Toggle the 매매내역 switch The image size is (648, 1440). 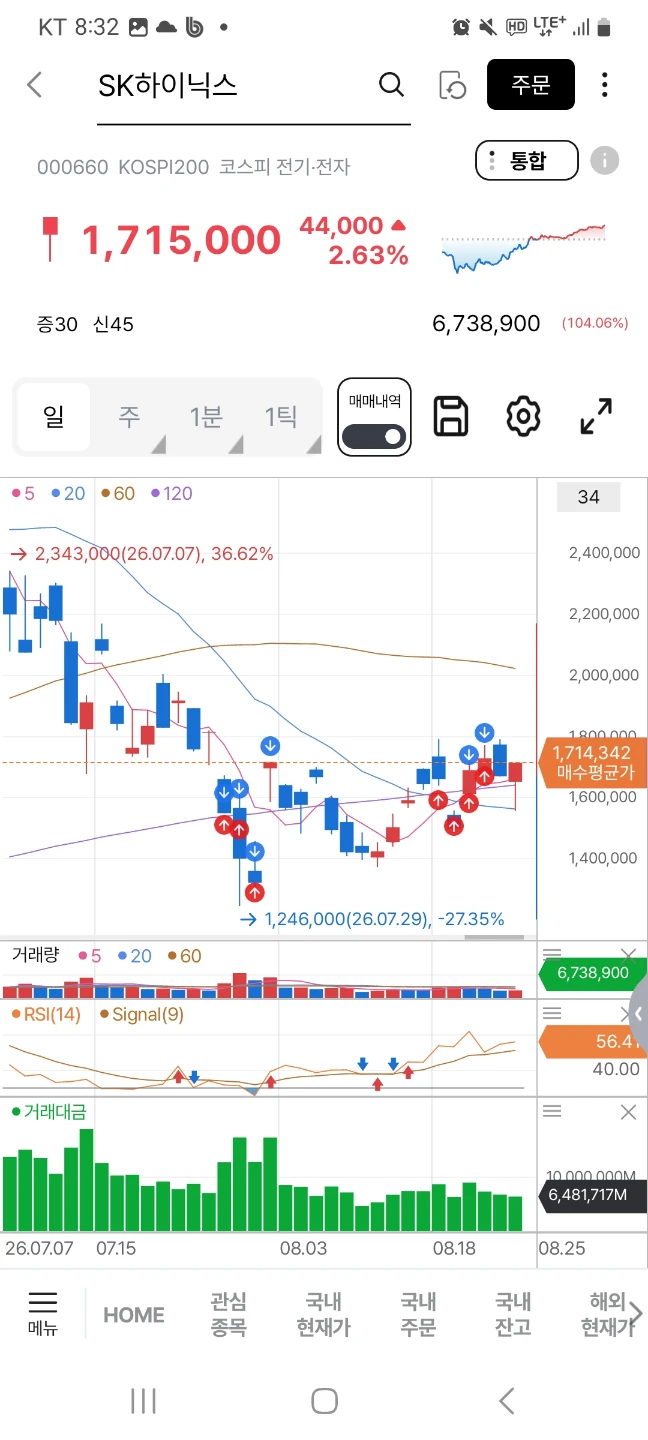(x=374, y=436)
